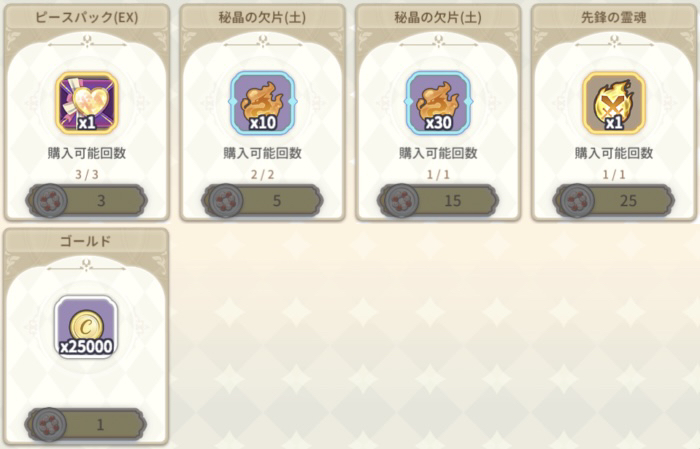Buy ゴールド for 1 token
Image resolution: width=700 pixels, height=449 pixels.
click(86, 424)
